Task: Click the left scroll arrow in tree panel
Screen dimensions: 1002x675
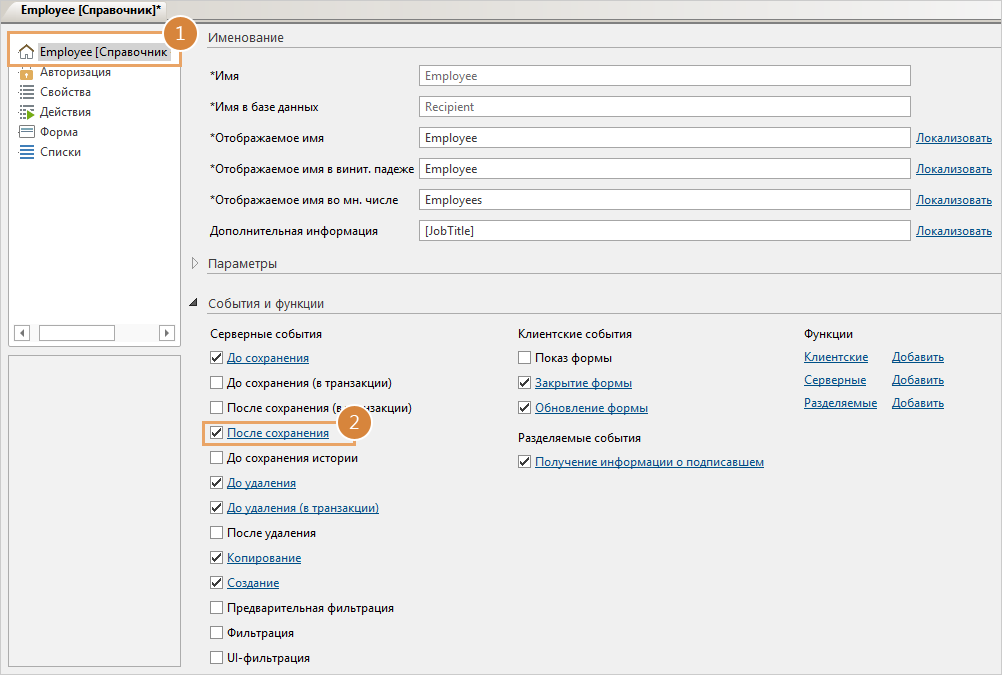Action: [22, 333]
